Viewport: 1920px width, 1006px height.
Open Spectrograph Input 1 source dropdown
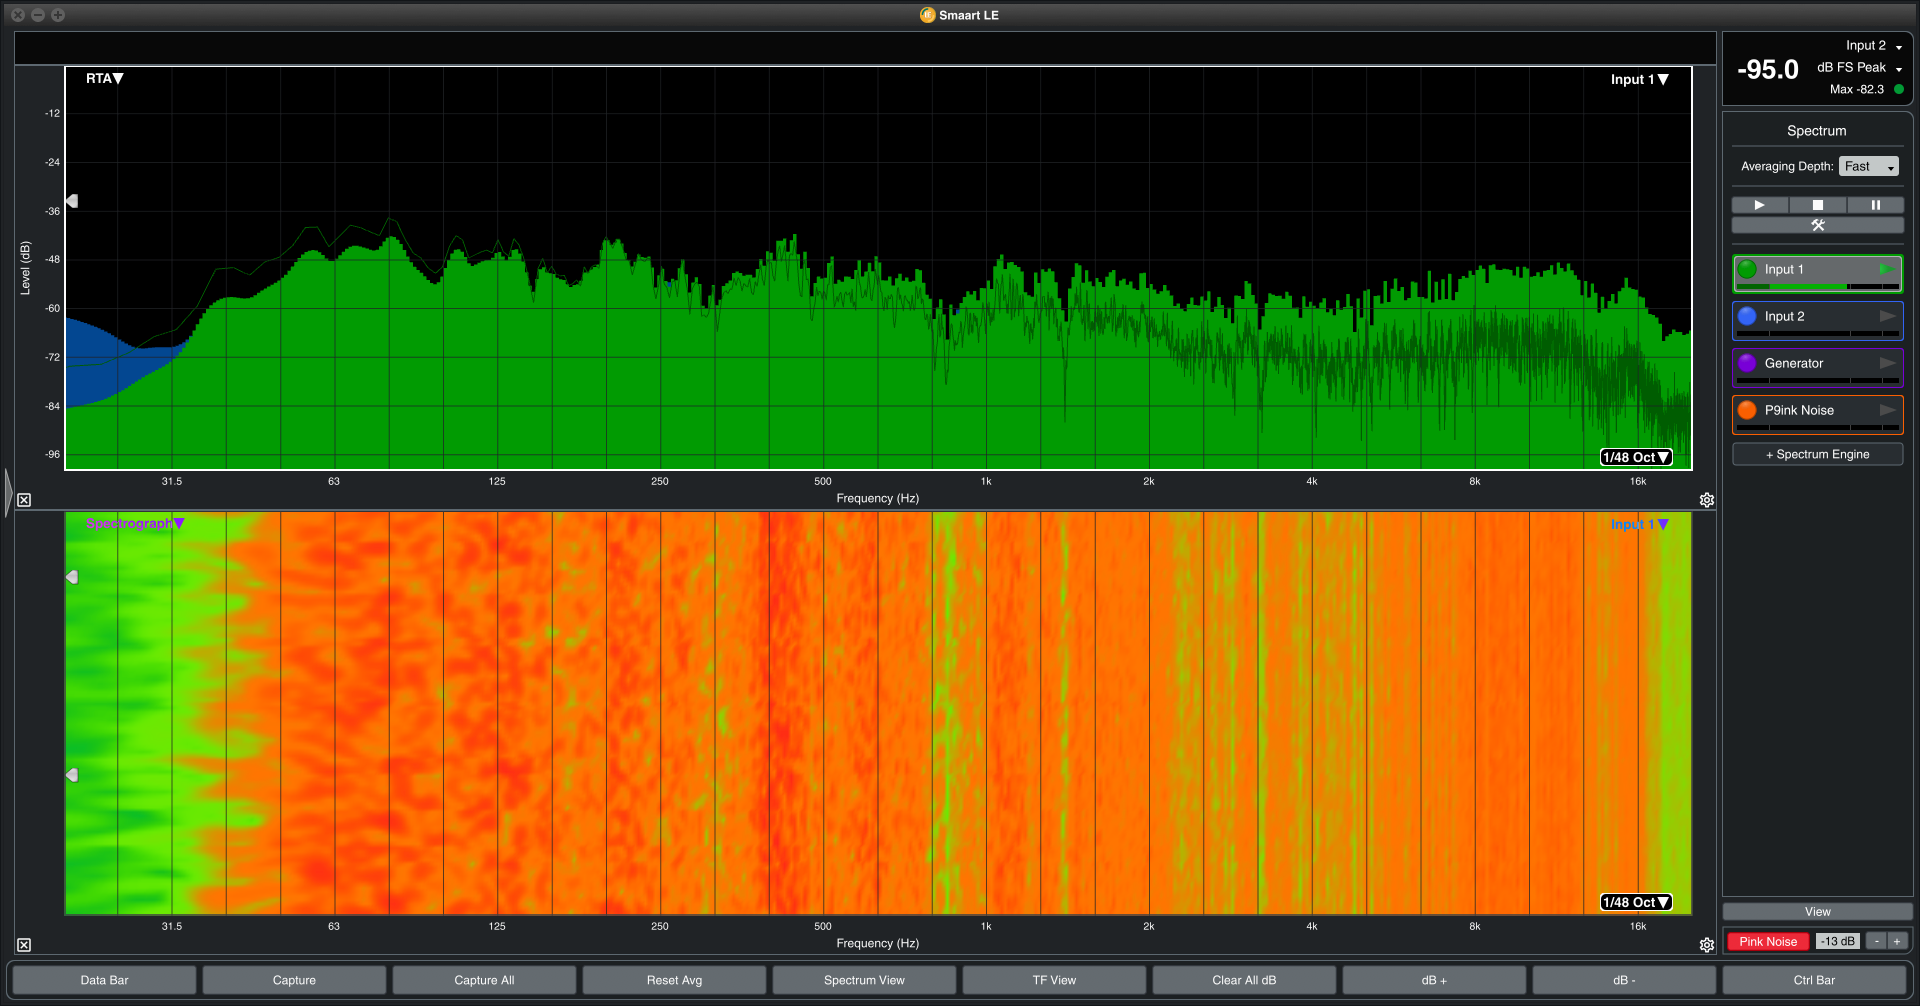coord(1640,524)
